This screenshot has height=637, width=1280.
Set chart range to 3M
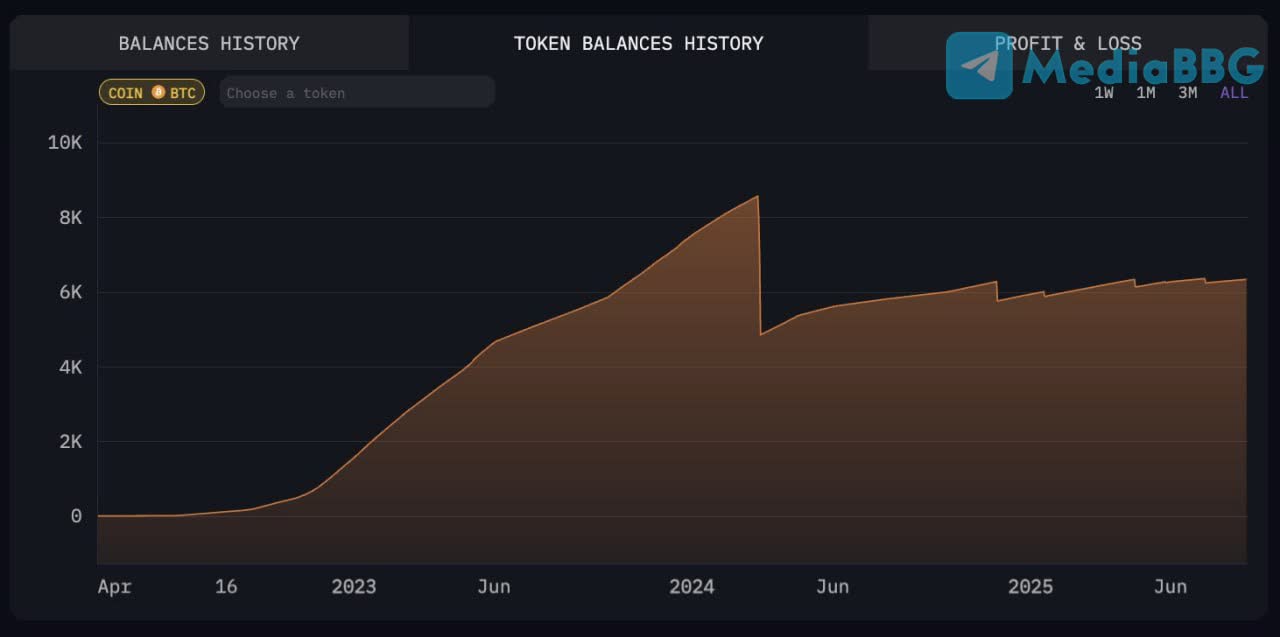tap(1187, 92)
